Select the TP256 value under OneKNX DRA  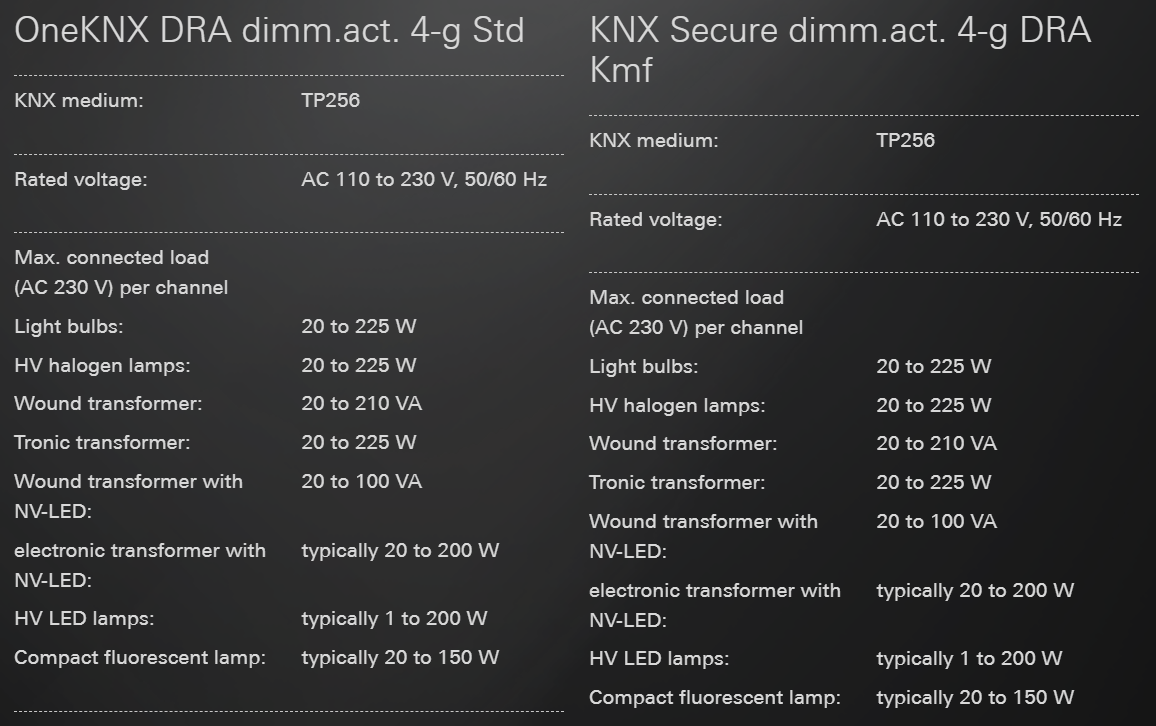click(330, 100)
